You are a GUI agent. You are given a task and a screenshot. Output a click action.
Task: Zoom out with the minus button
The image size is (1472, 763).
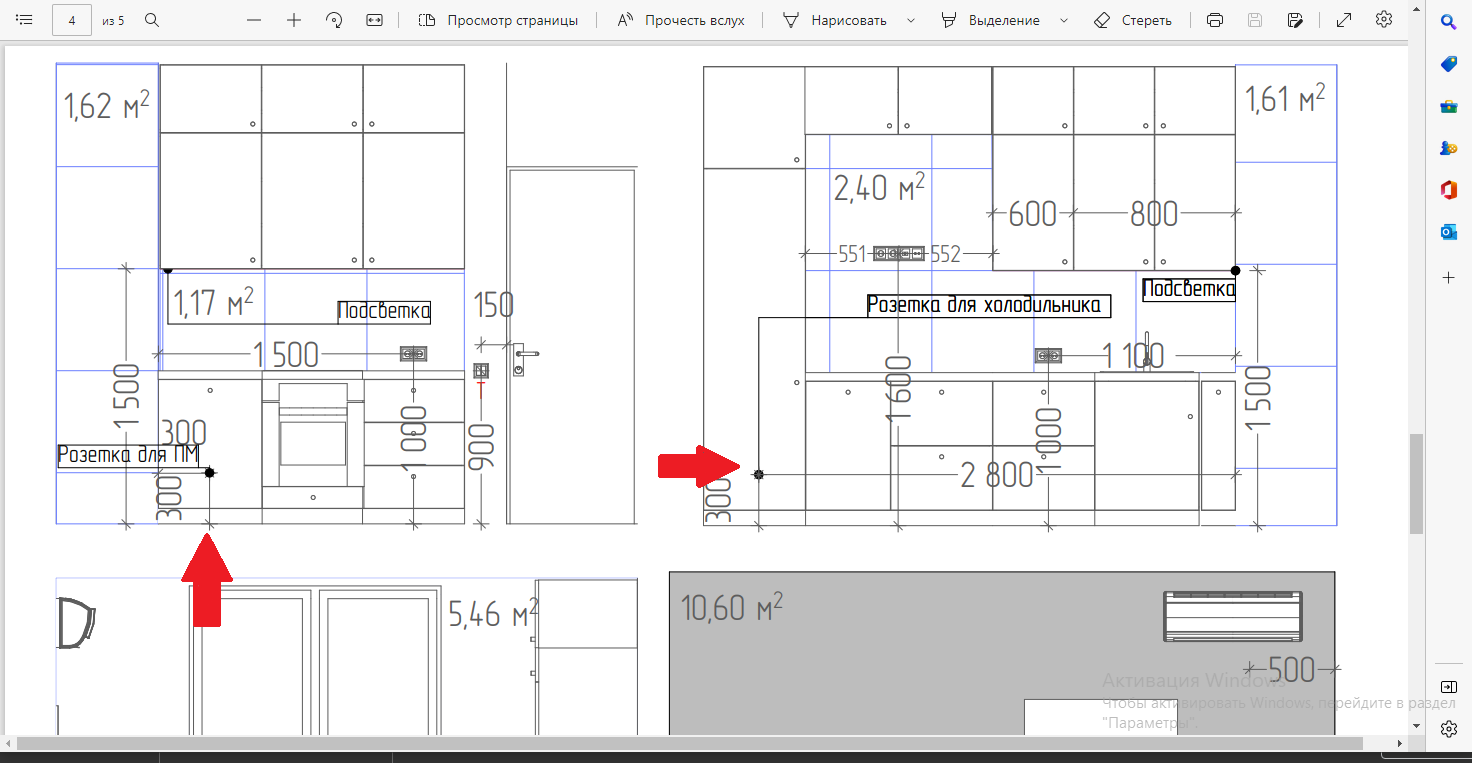[254, 20]
